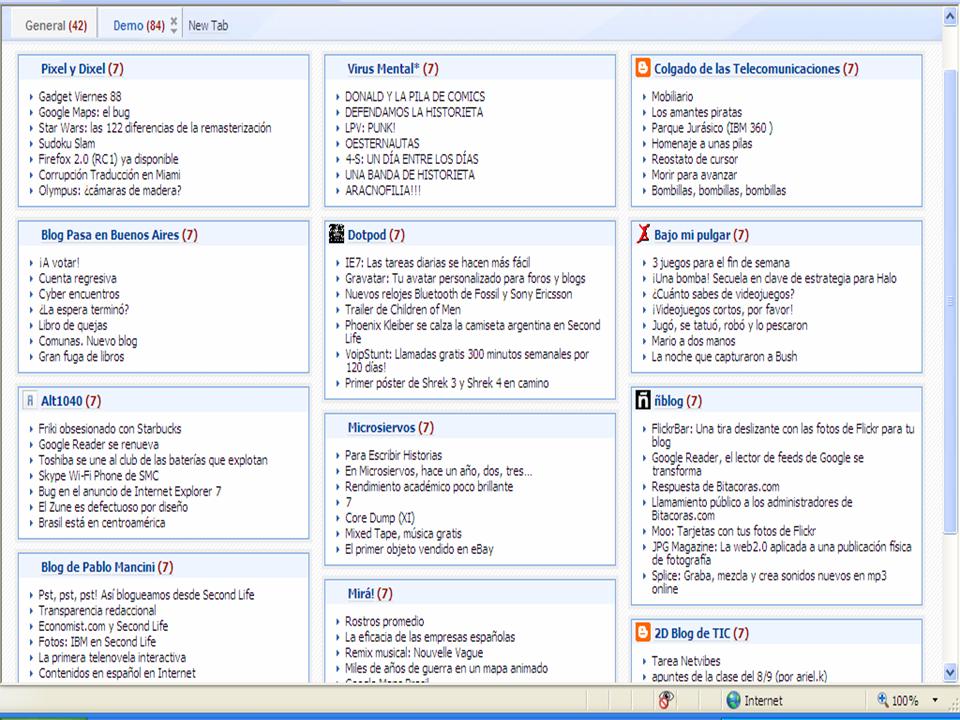Open the 'ARACNOFILIA!!!' post
The image size is (960, 720).
(383, 190)
